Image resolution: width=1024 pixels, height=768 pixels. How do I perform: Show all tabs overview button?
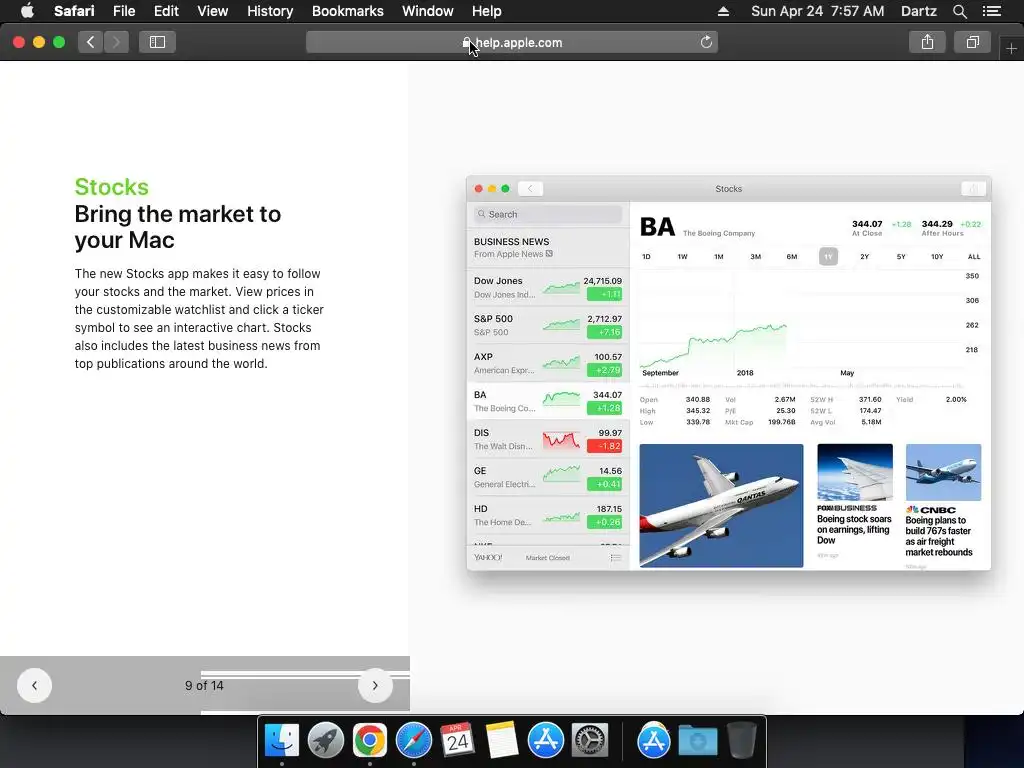click(x=972, y=42)
